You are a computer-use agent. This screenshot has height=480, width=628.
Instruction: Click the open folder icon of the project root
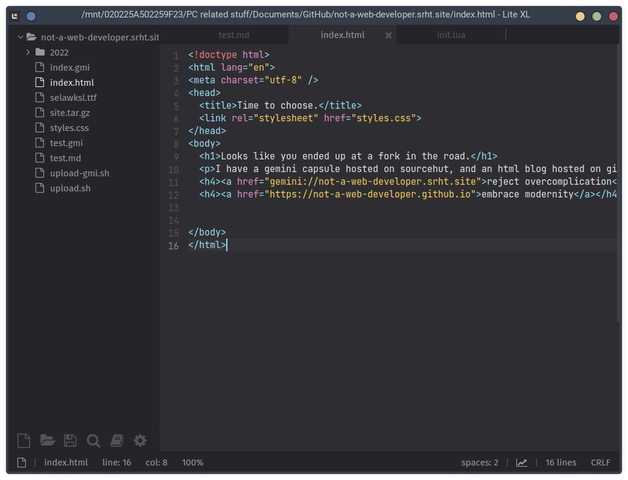(31, 37)
